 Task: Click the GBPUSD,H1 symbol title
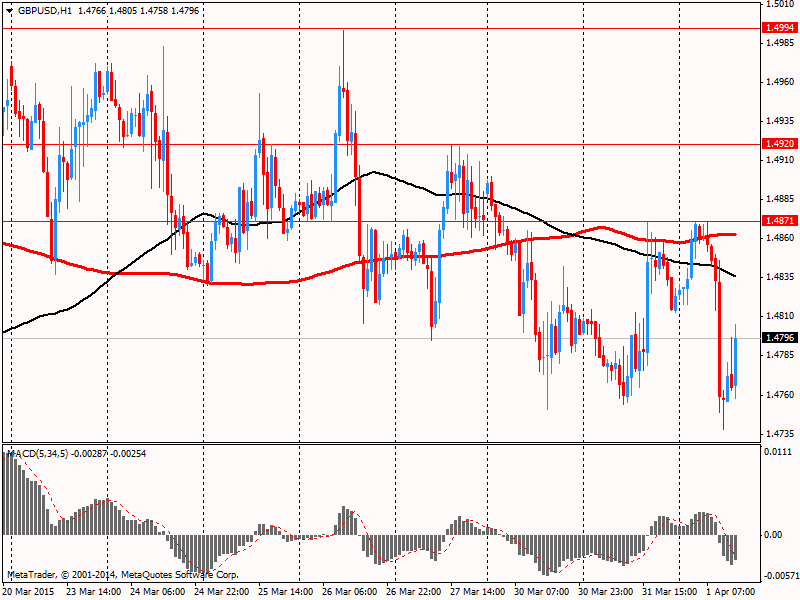click(45, 11)
